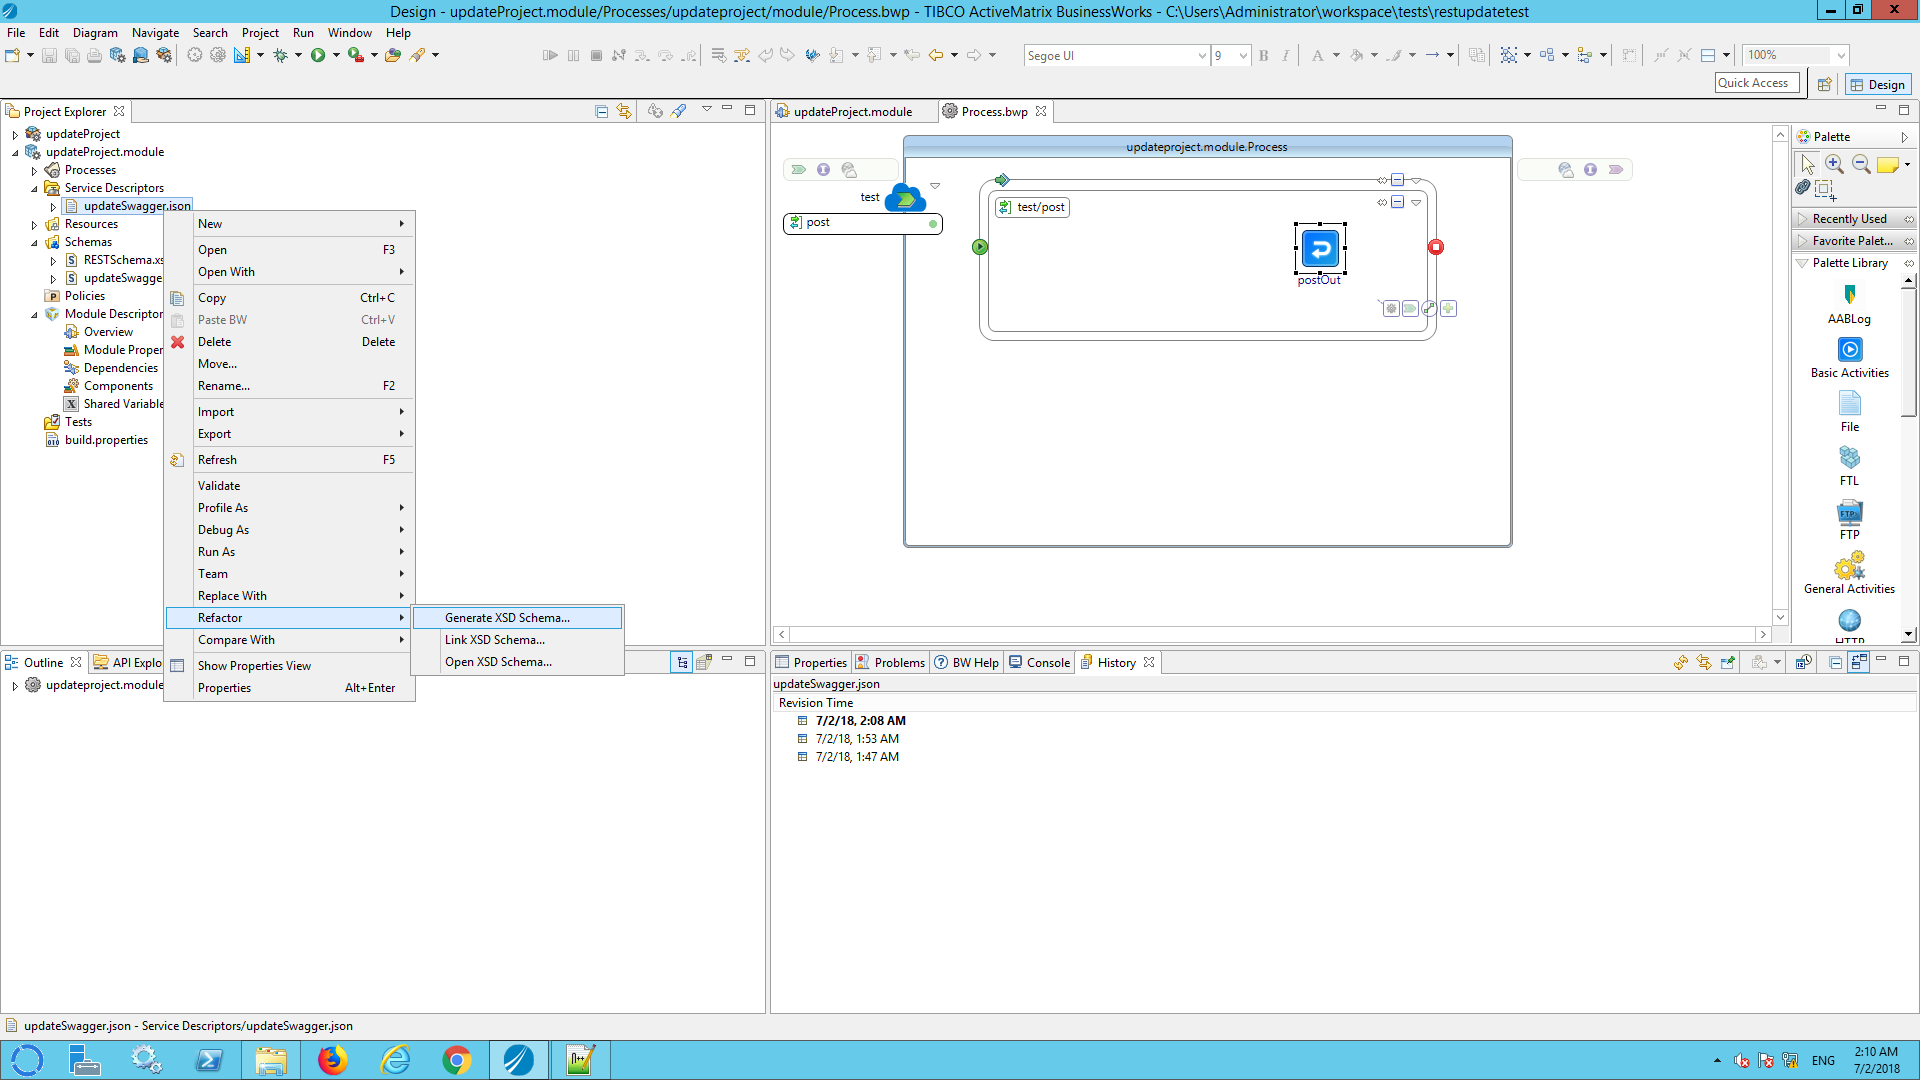Open the General Activities palette drawer
Viewport: 1920px width, 1080px height.
click(x=1849, y=574)
